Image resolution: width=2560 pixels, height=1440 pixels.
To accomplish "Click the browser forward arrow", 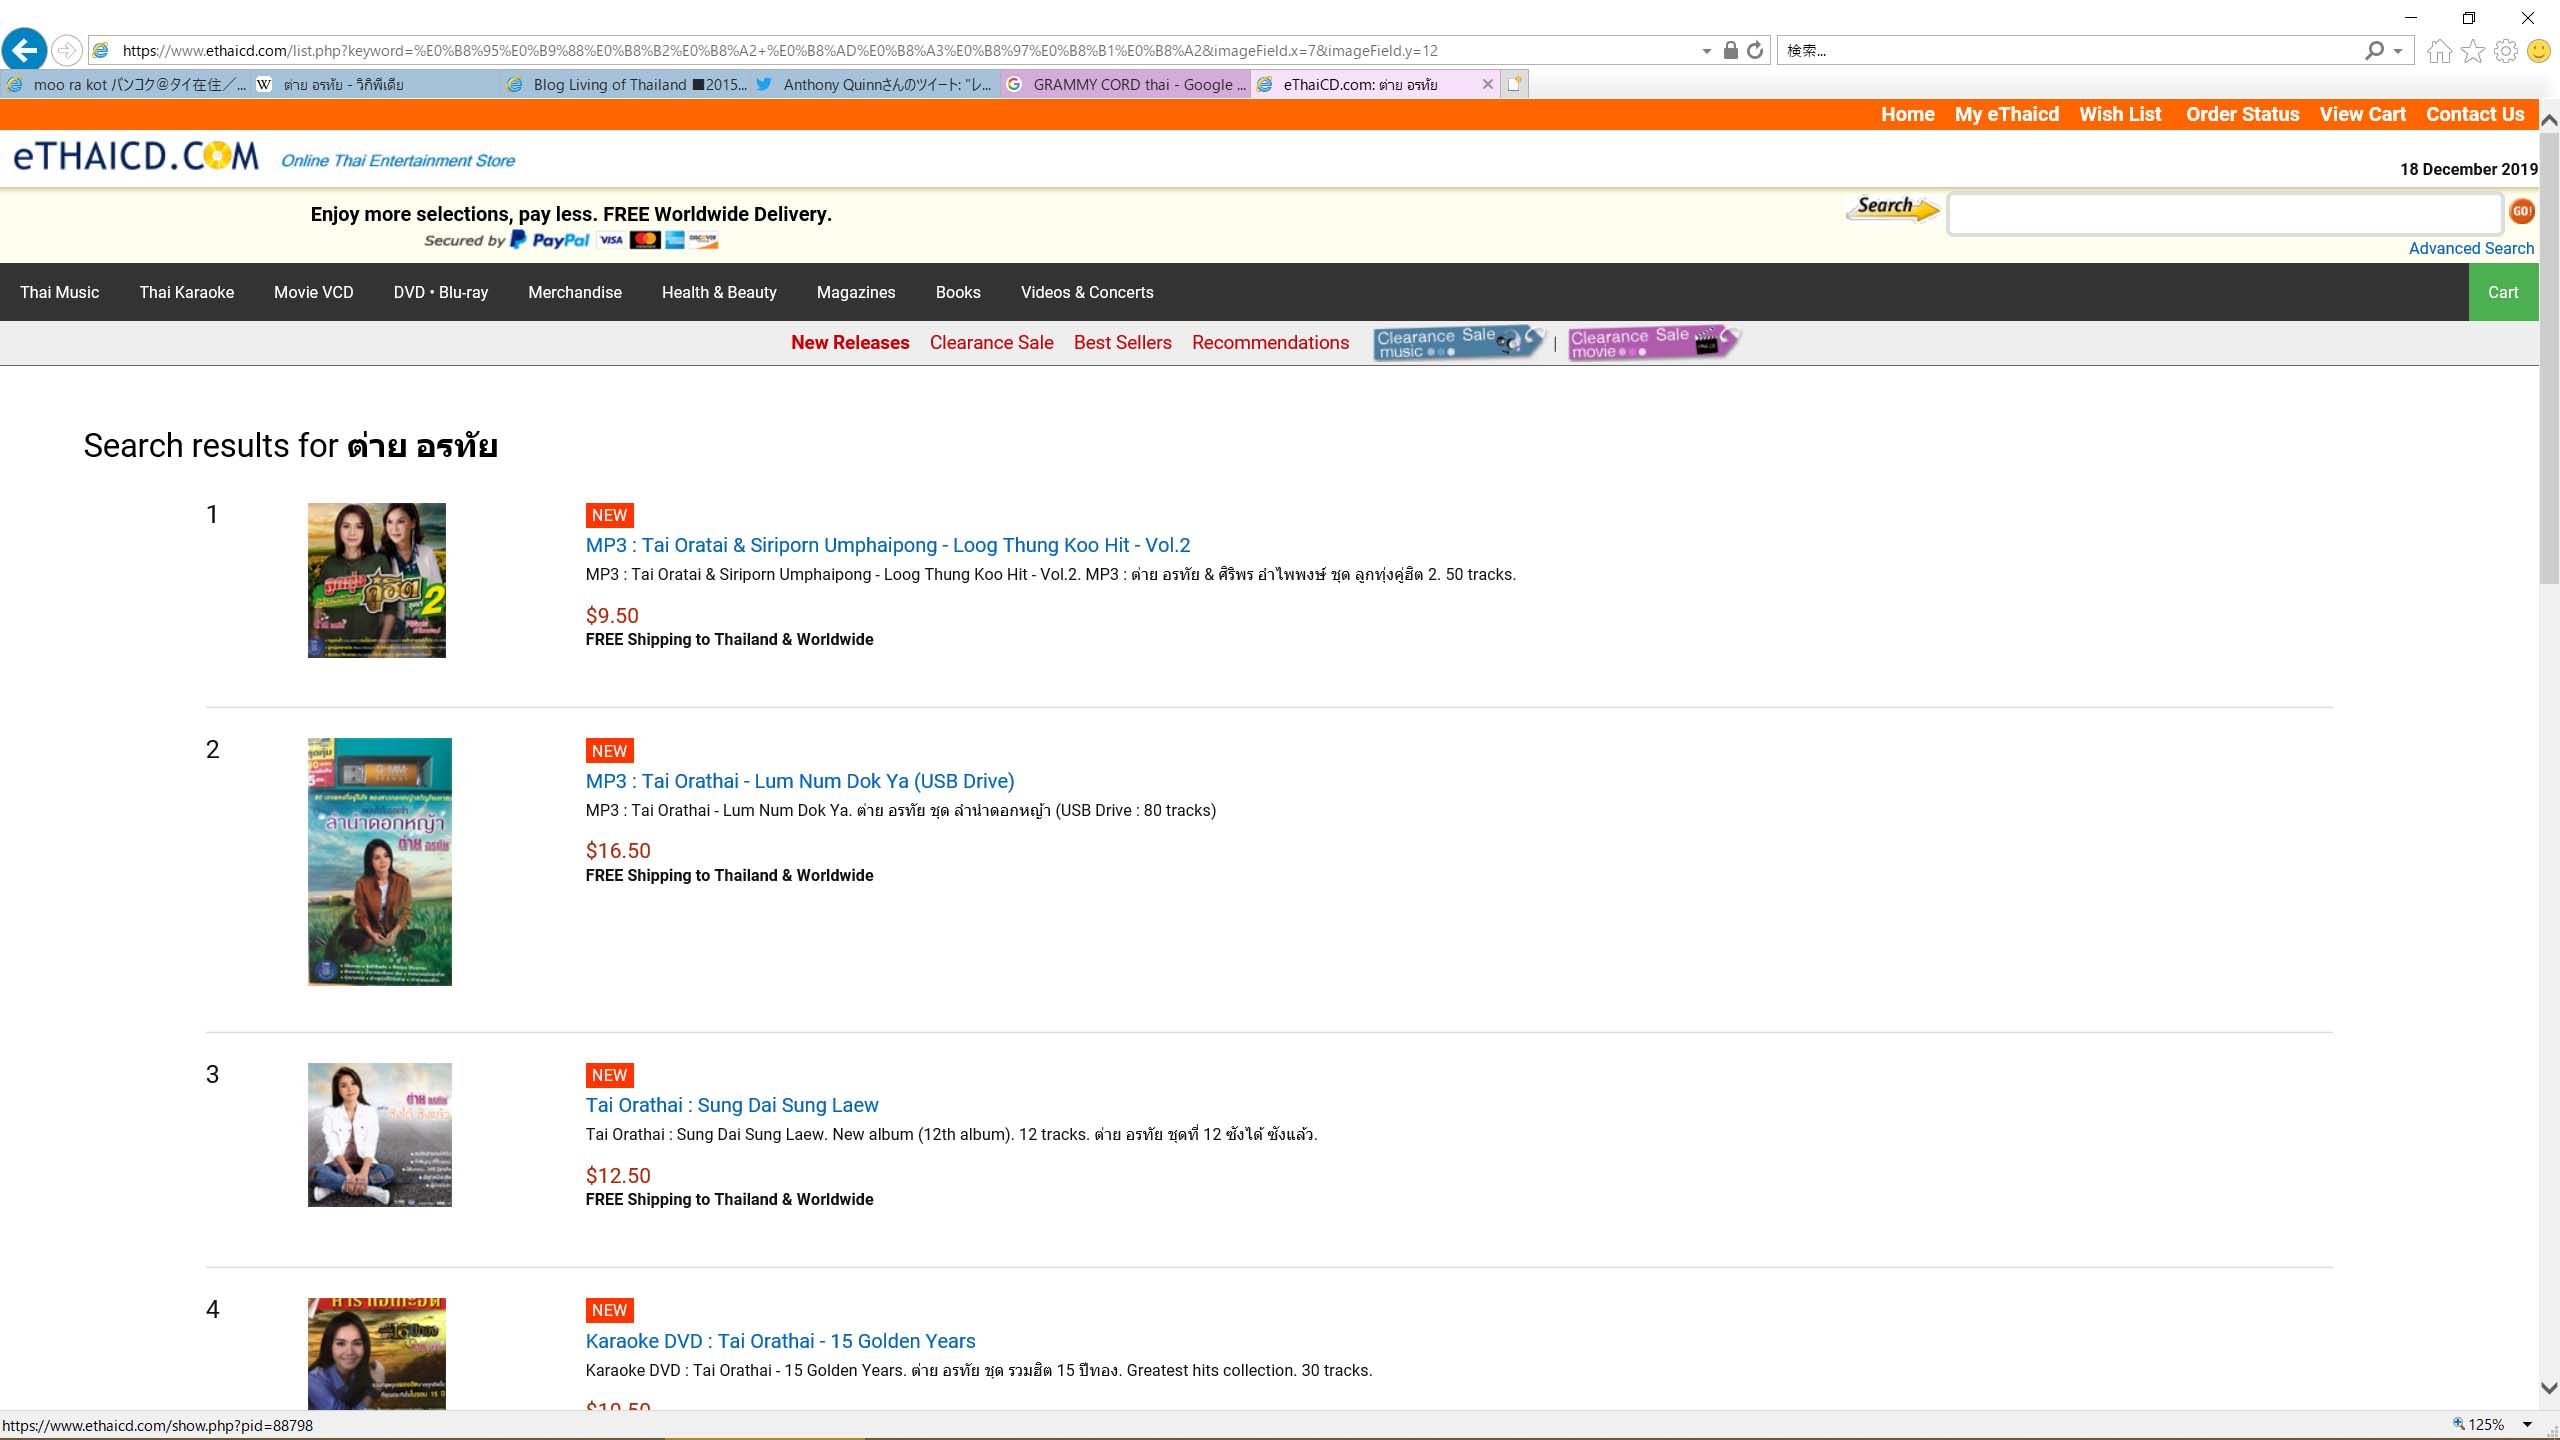I will tap(66, 50).
